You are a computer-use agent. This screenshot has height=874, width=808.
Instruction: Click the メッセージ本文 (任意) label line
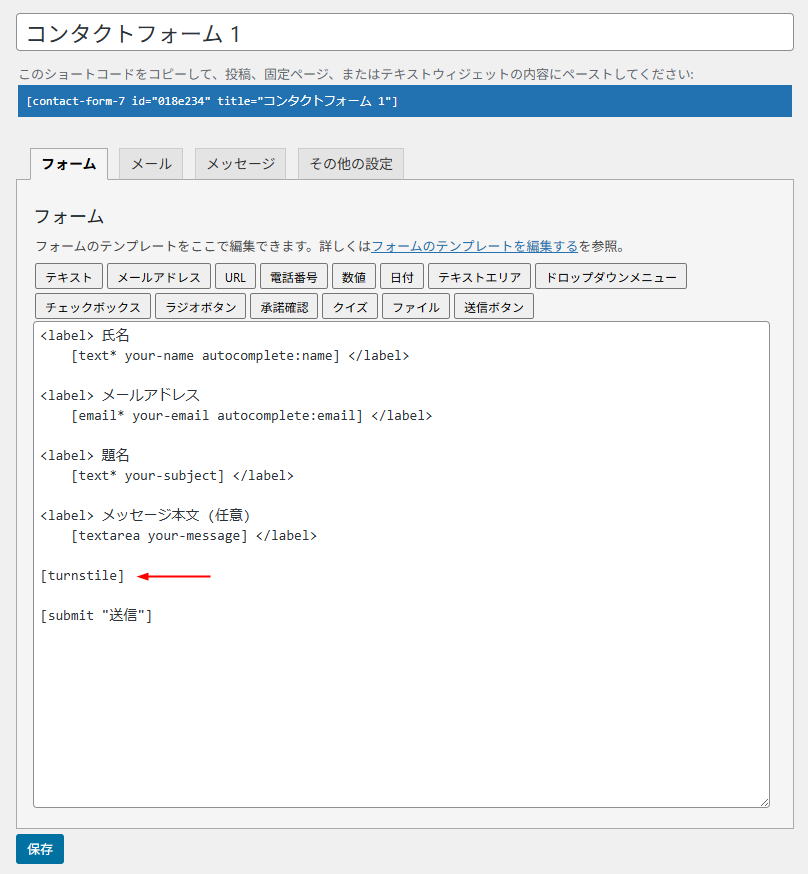145,516
